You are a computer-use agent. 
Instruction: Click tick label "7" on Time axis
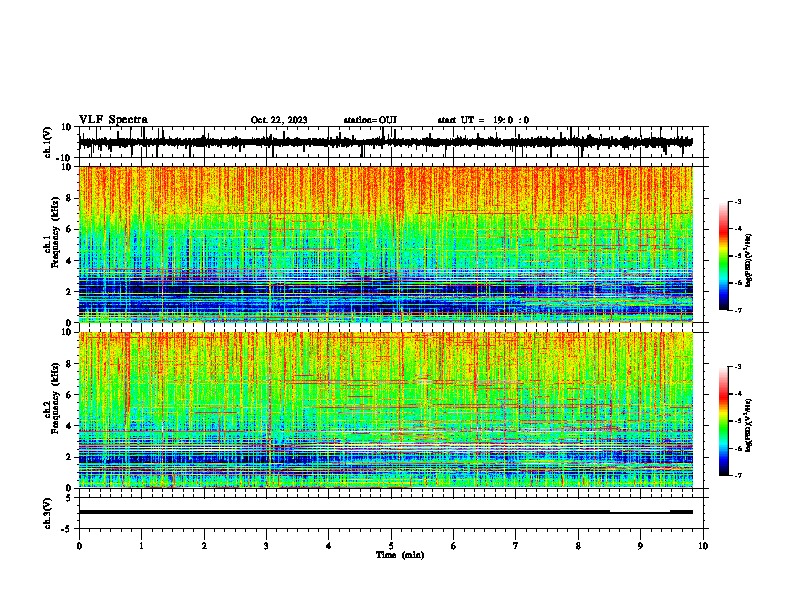pos(516,545)
